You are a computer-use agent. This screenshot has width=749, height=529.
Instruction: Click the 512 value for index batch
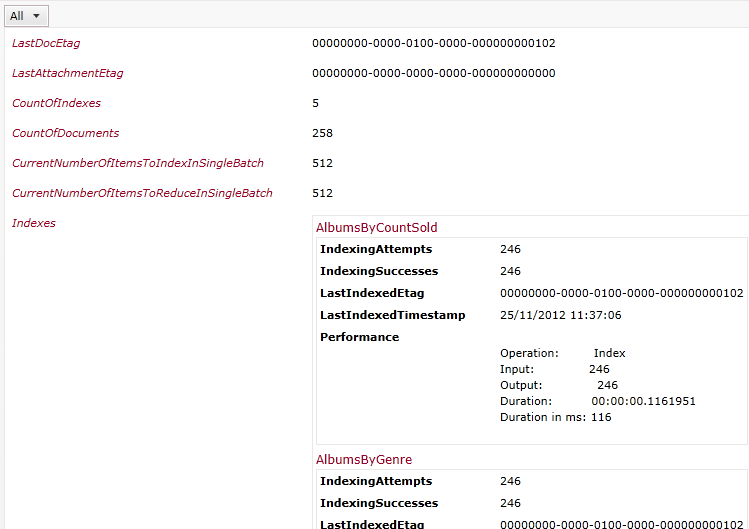pyautogui.click(x=322, y=163)
